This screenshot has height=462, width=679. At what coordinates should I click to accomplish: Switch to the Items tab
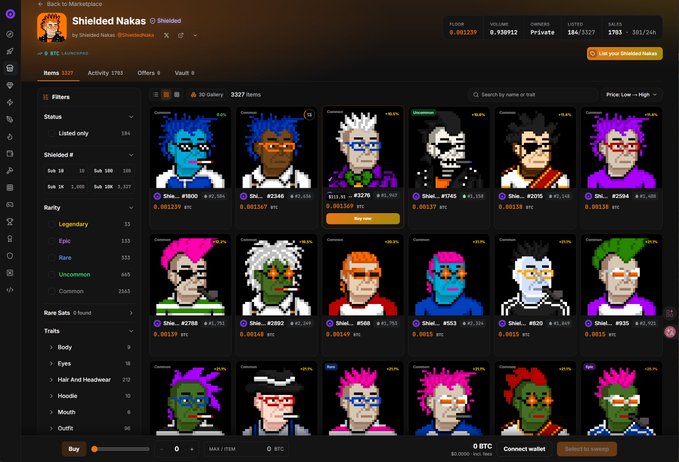tap(58, 73)
